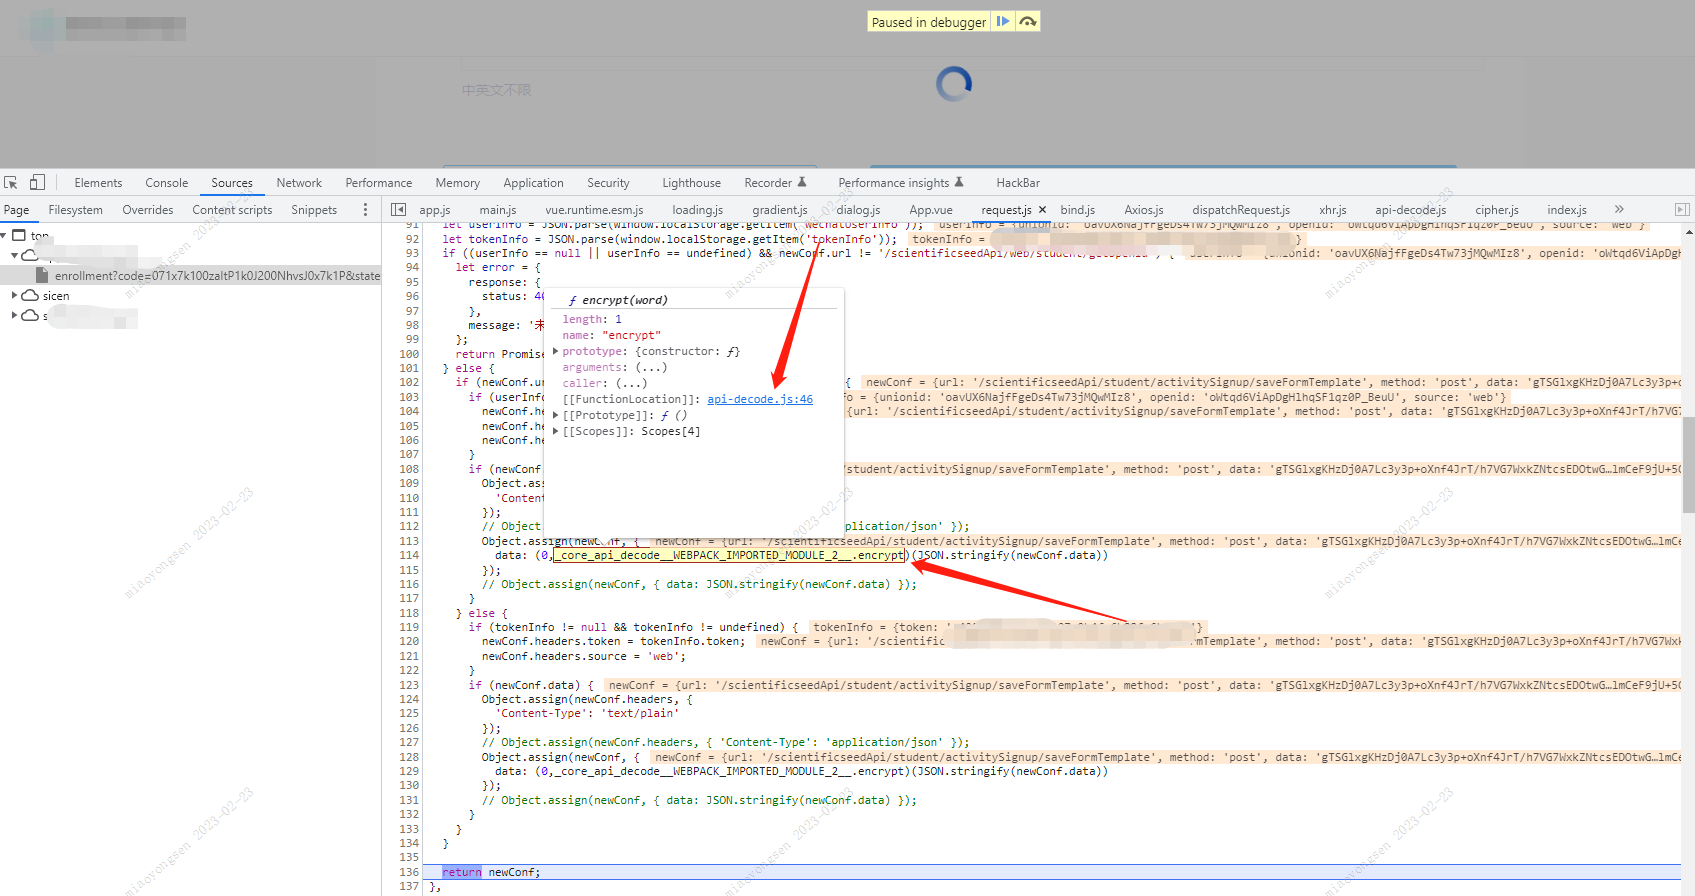Viewport: 1695px width, 896px height.
Task: Toggle device toolbar emulation icon
Action: (37, 183)
